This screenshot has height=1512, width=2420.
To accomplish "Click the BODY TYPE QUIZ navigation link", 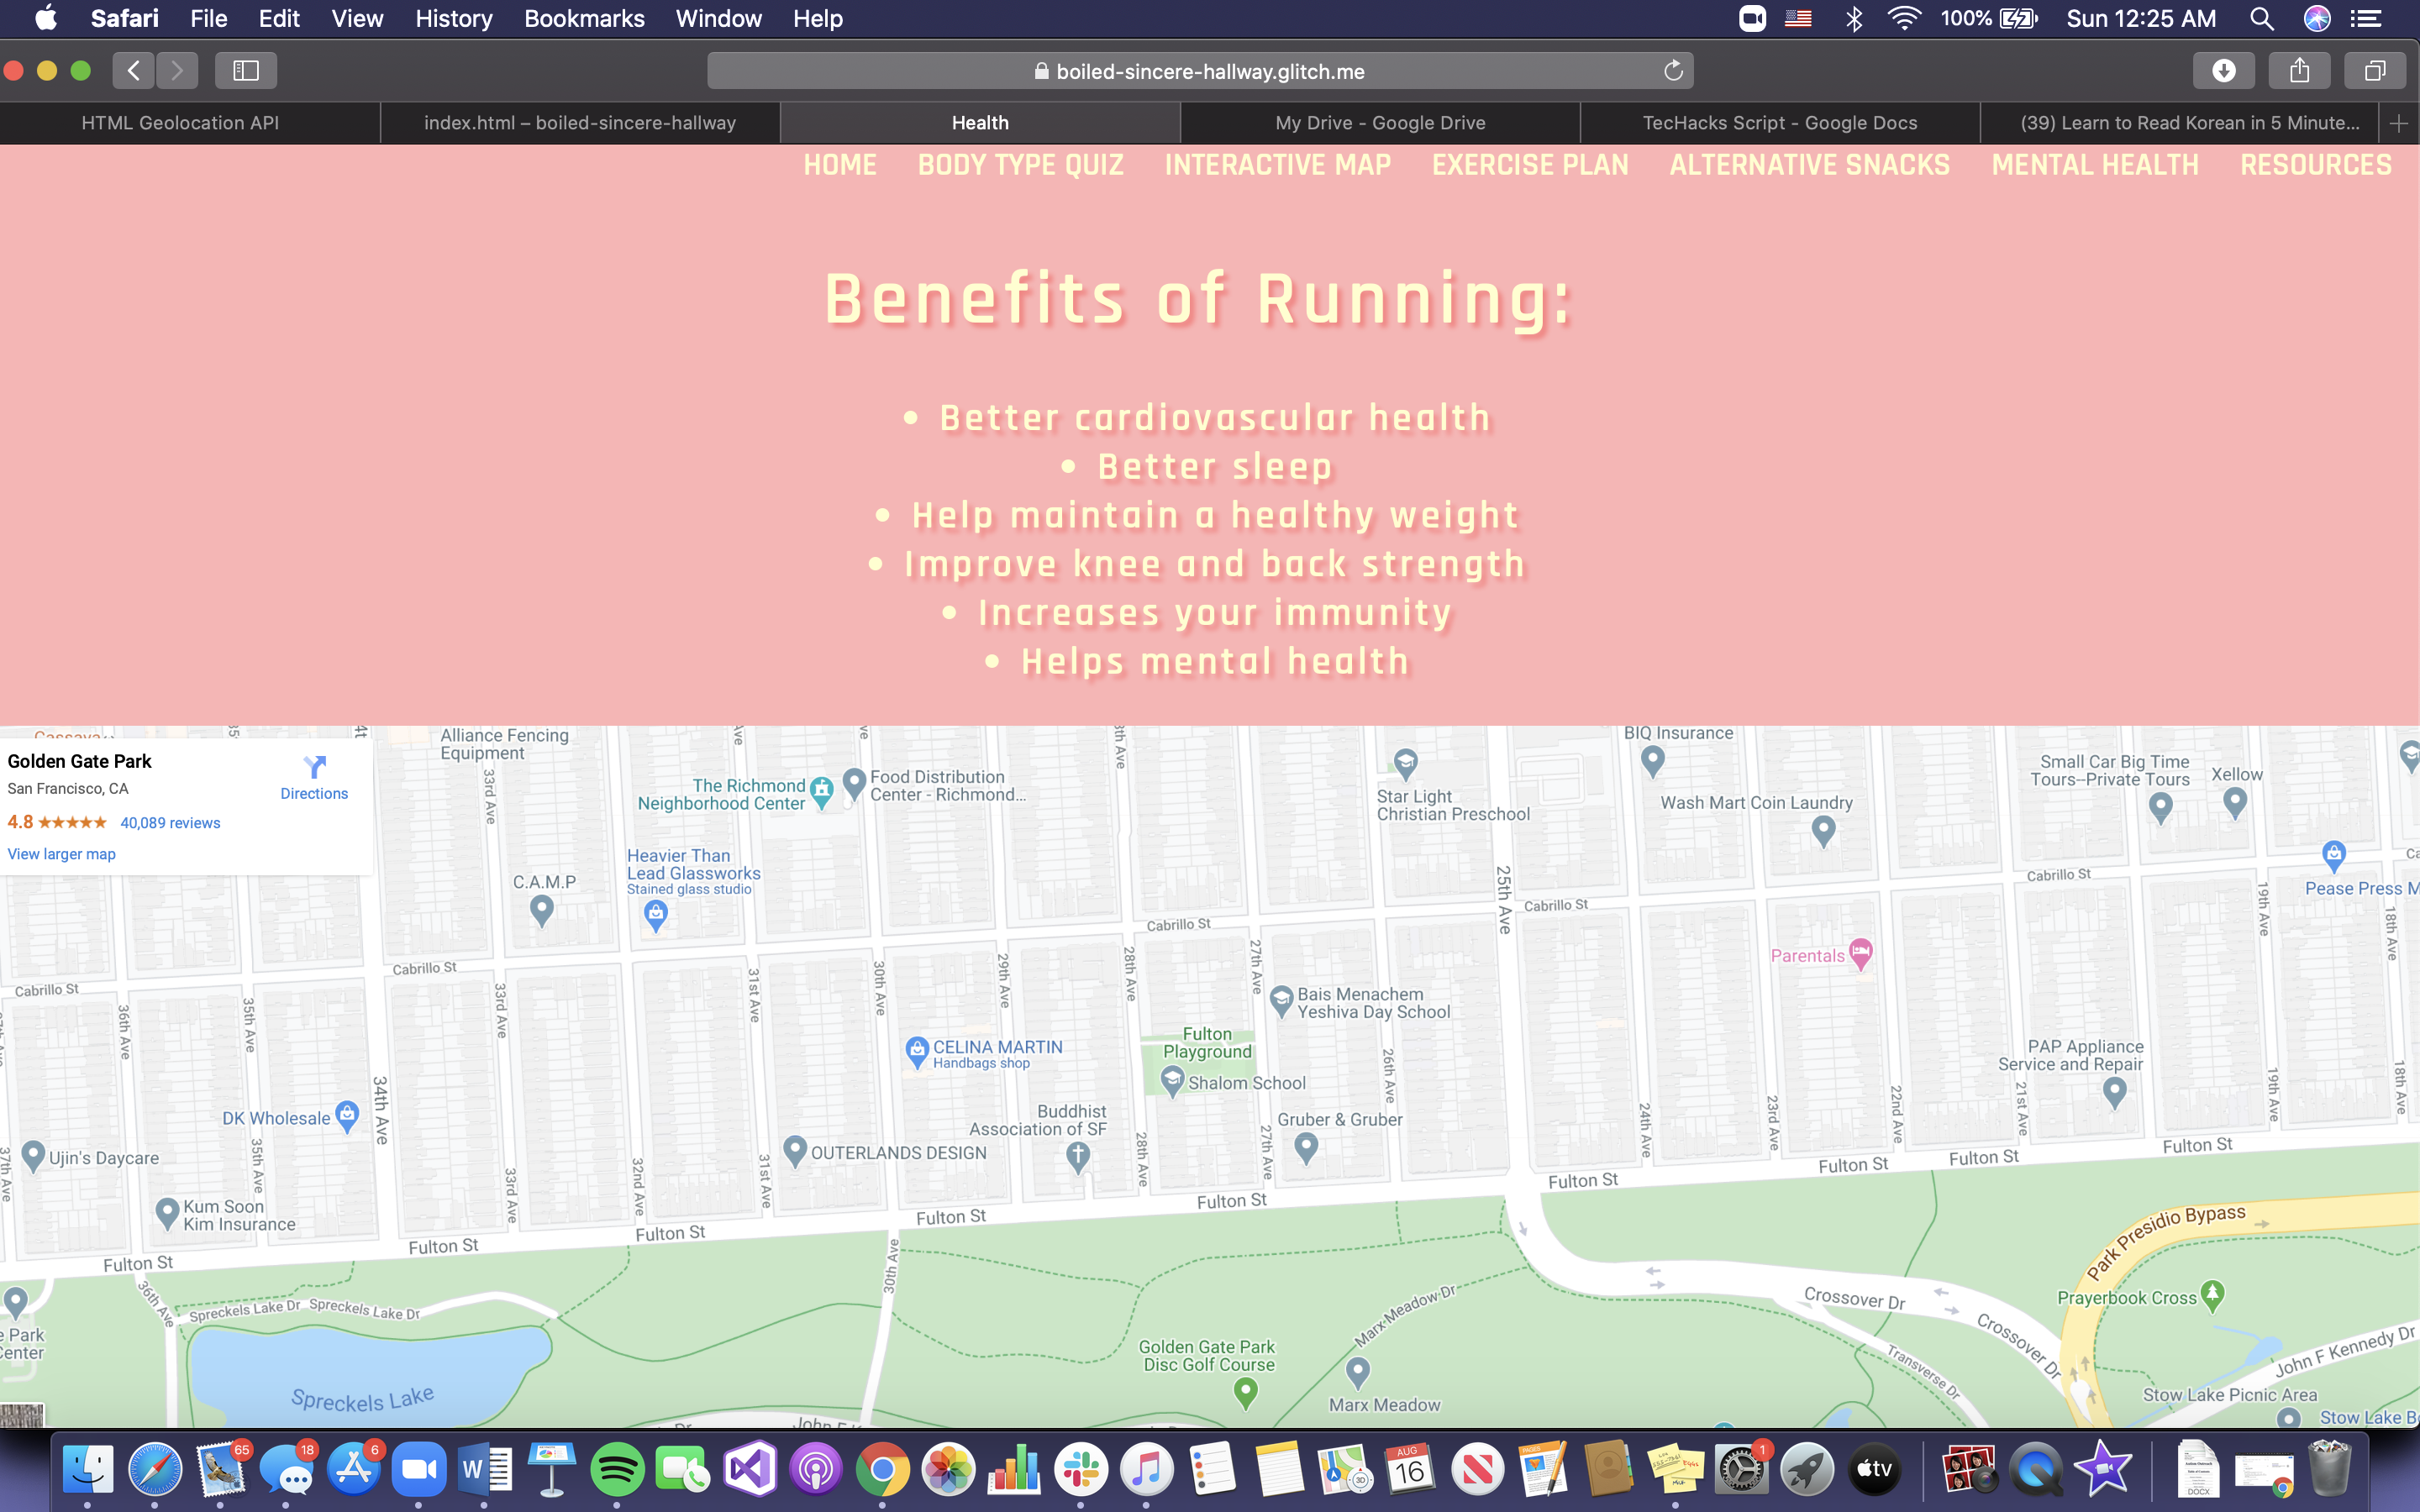I will tap(1020, 165).
